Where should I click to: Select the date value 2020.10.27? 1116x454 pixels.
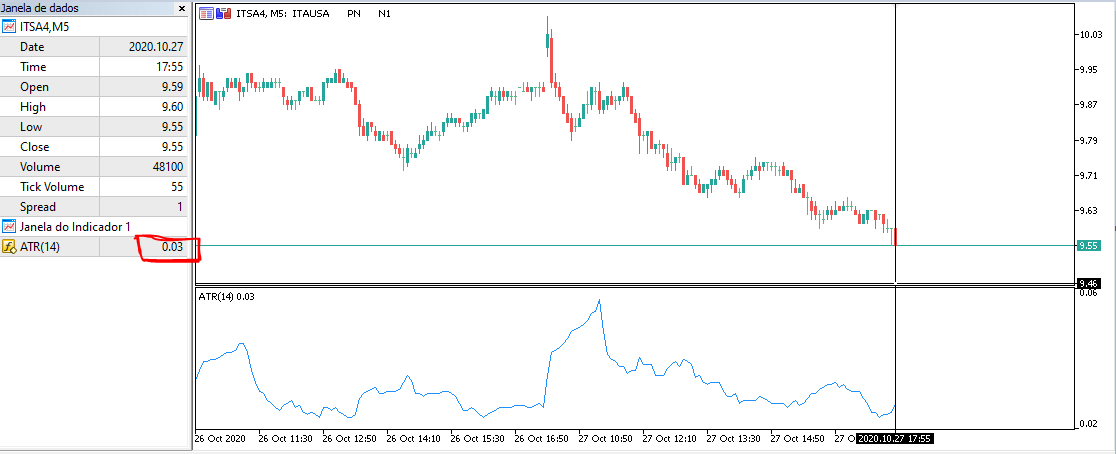(x=156, y=47)
